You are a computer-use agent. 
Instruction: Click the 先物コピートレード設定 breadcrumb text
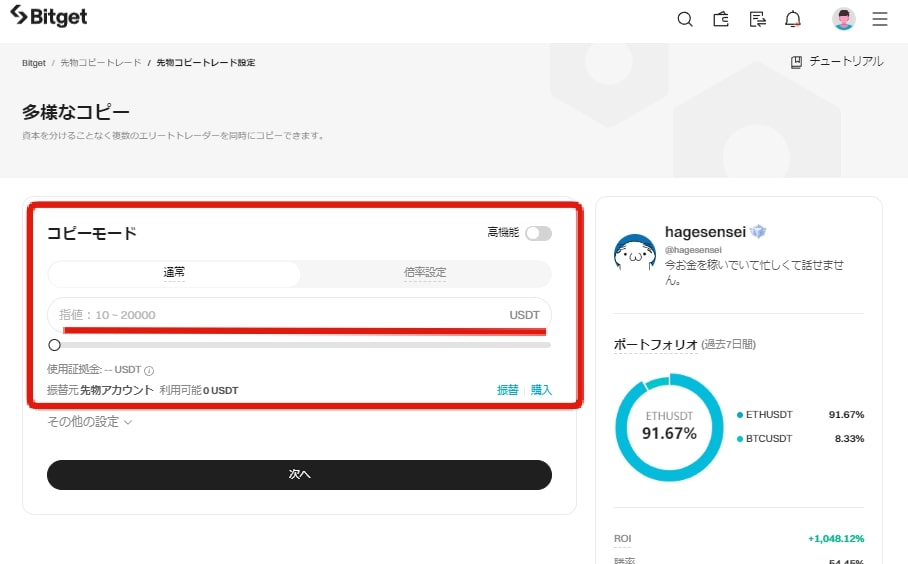click(x=206, y=63)
